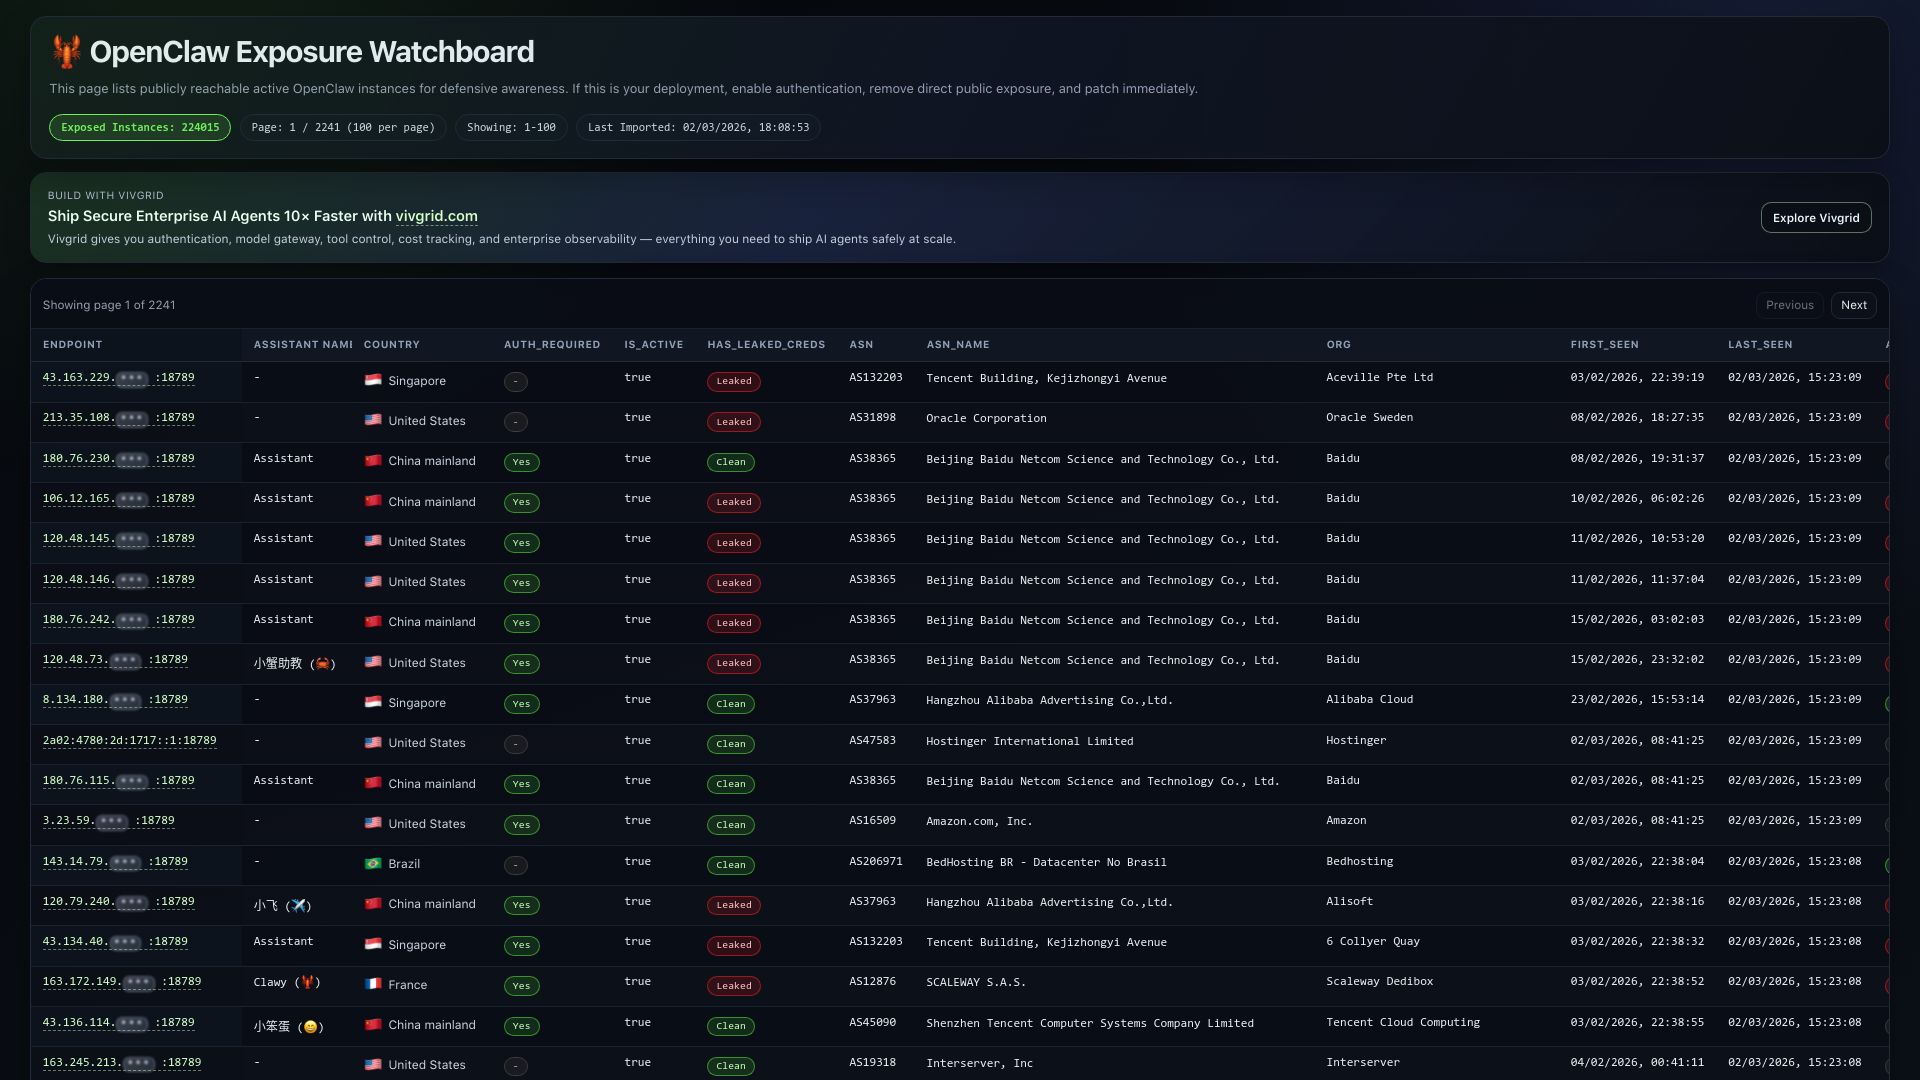Click the China flag in the 180.76.230 row
The height and width of the screenshot is (1080, 1920).
tap(373, 460)
